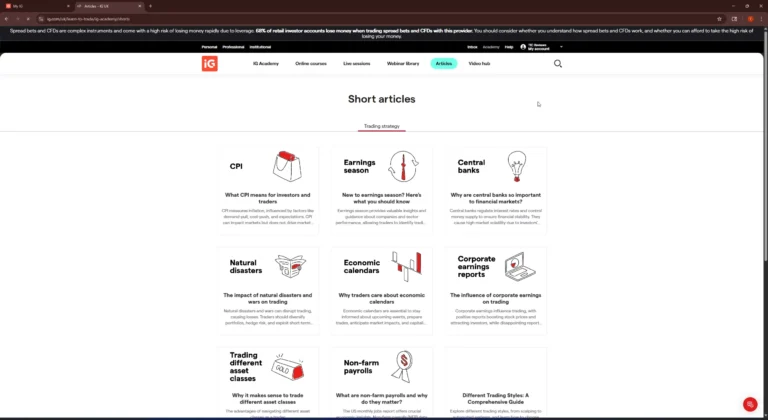Screen dimensions: 768x420
Task: Click the browser profile icon
Action: (x=750, y=19)
